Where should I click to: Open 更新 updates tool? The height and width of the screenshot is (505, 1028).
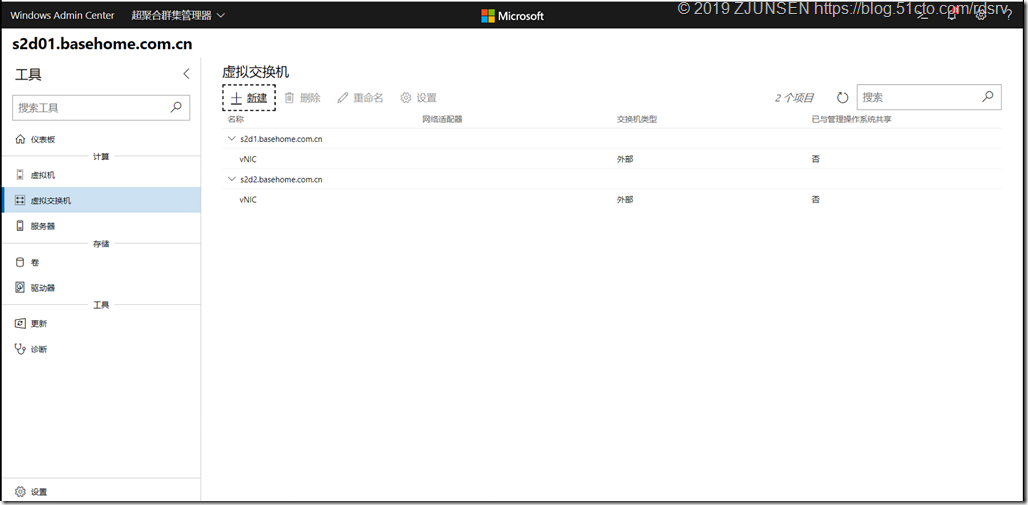tap(101, 323)
